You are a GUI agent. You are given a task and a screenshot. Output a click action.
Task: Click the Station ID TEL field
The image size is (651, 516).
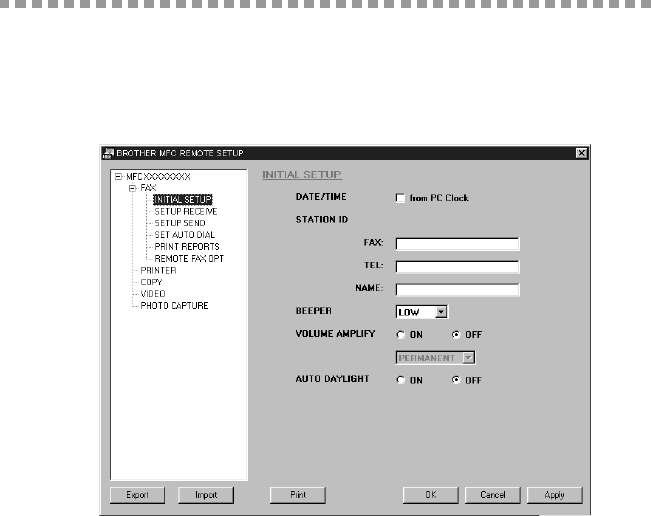tap(457, 267)
